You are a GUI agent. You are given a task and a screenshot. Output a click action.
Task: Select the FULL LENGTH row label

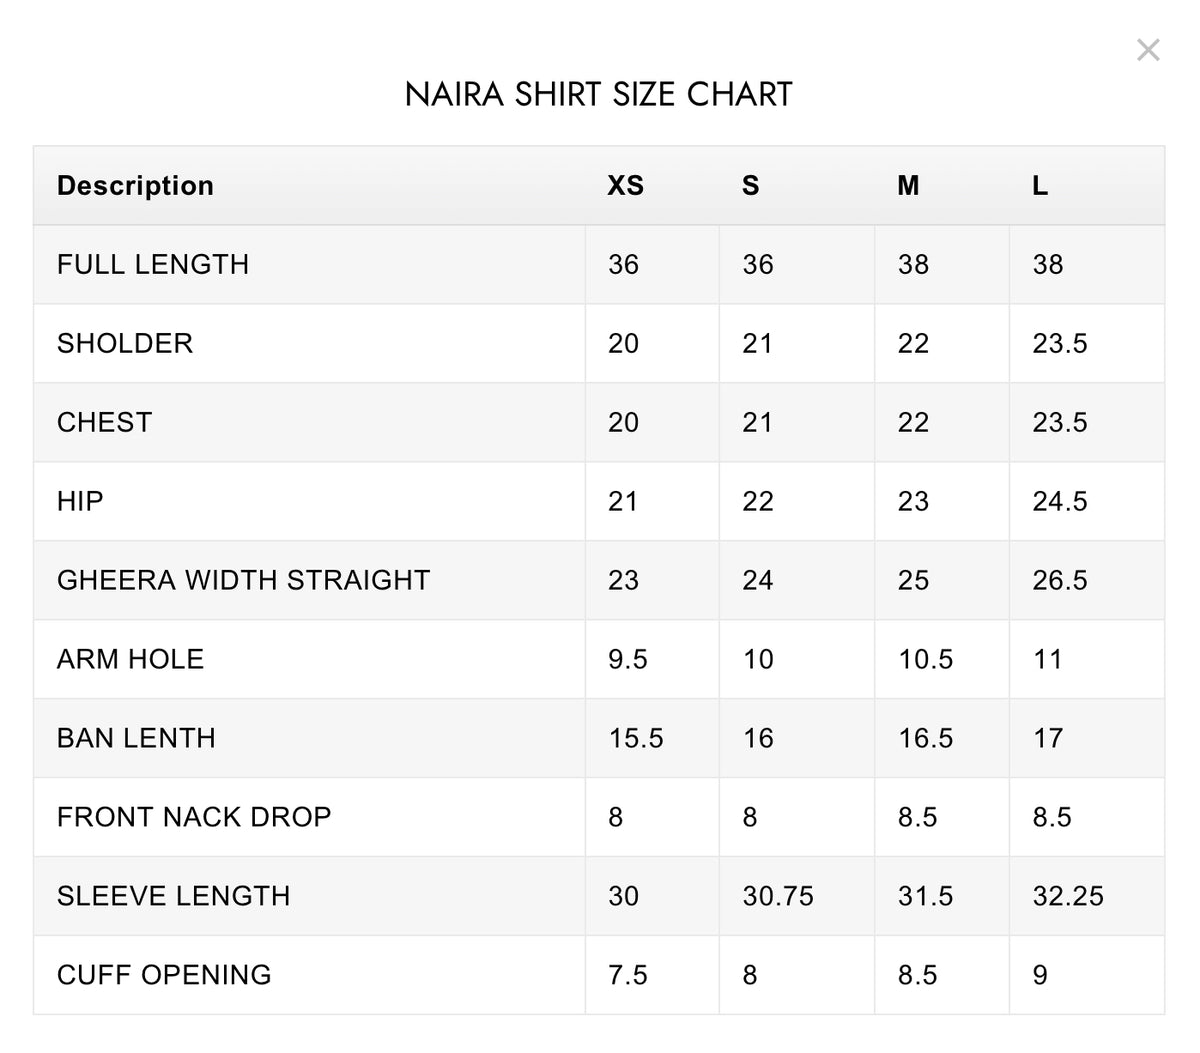(153, 264)
